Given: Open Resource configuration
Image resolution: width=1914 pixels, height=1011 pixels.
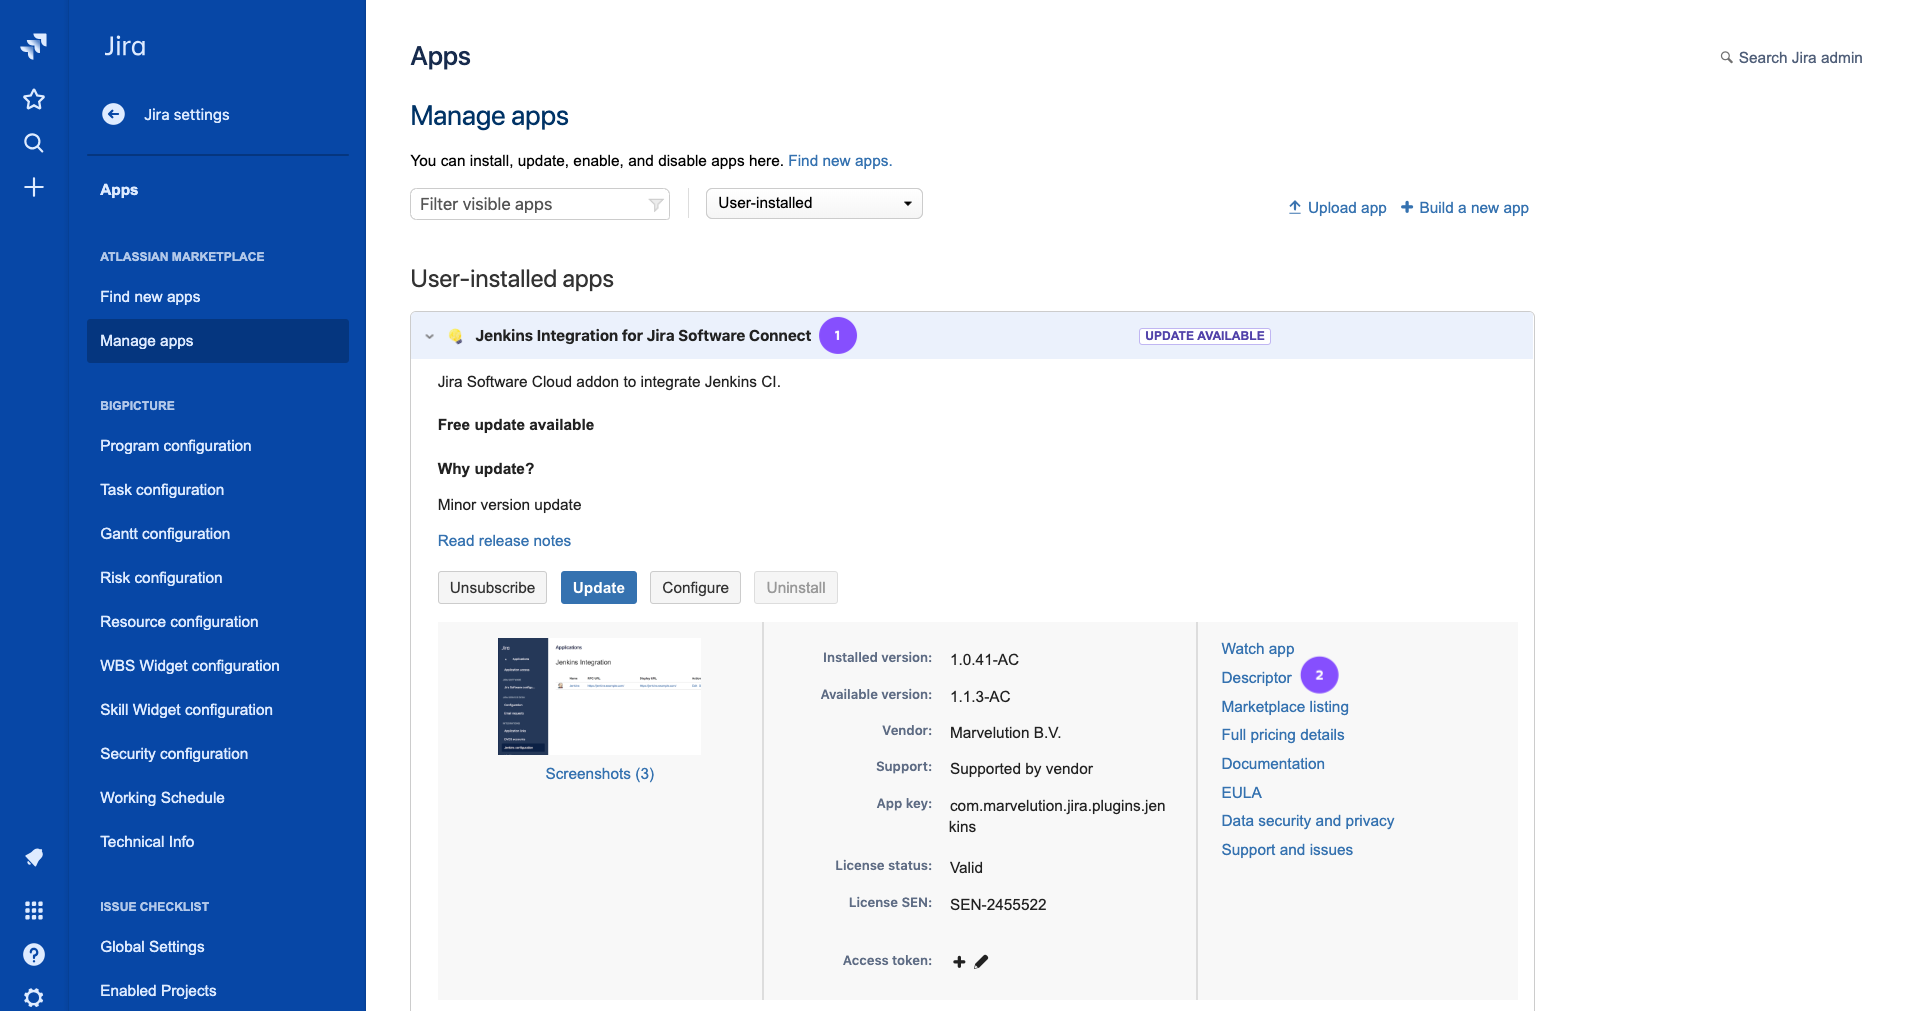Looking at the screenshot, I should 179,622.
